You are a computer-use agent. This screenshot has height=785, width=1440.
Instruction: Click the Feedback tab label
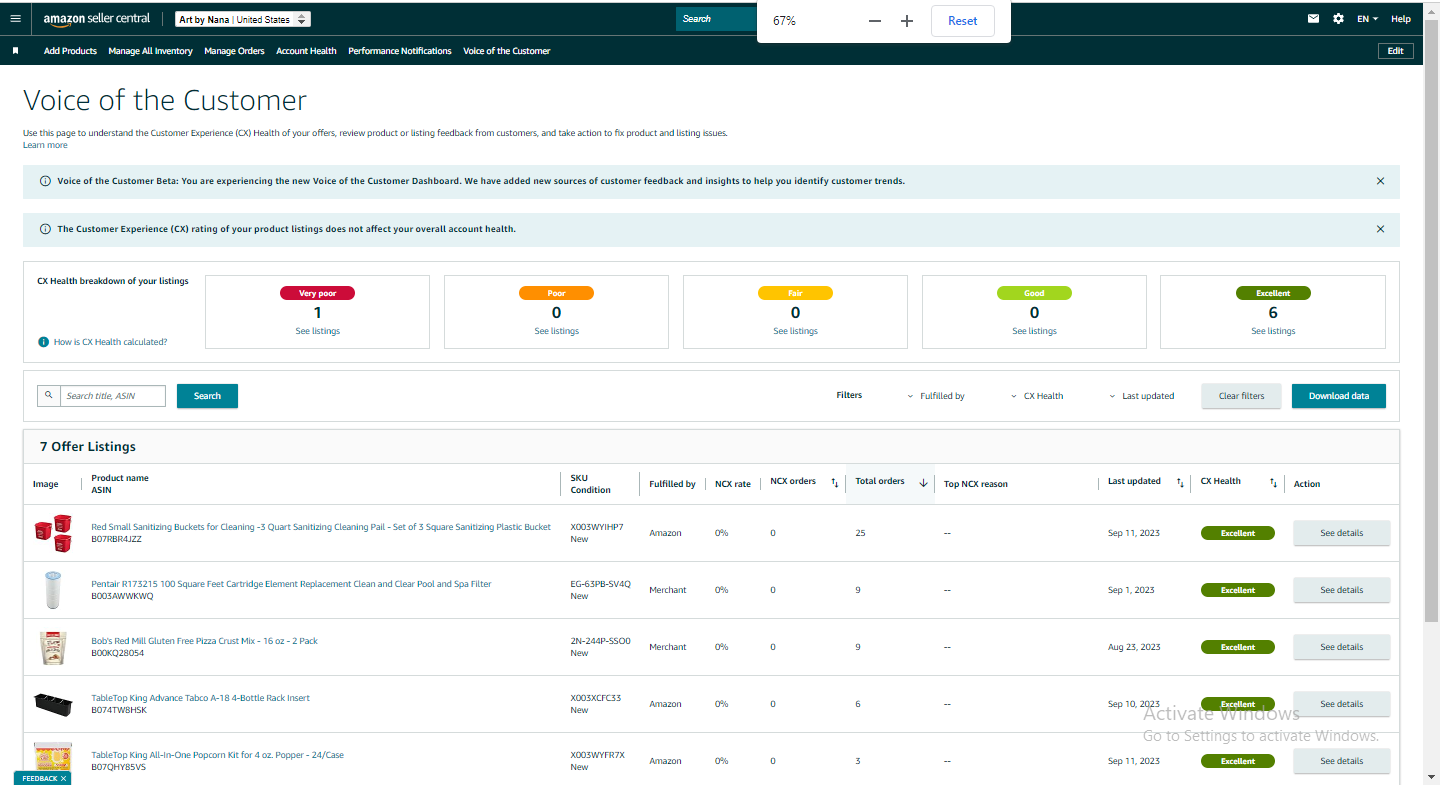(40, 778)
